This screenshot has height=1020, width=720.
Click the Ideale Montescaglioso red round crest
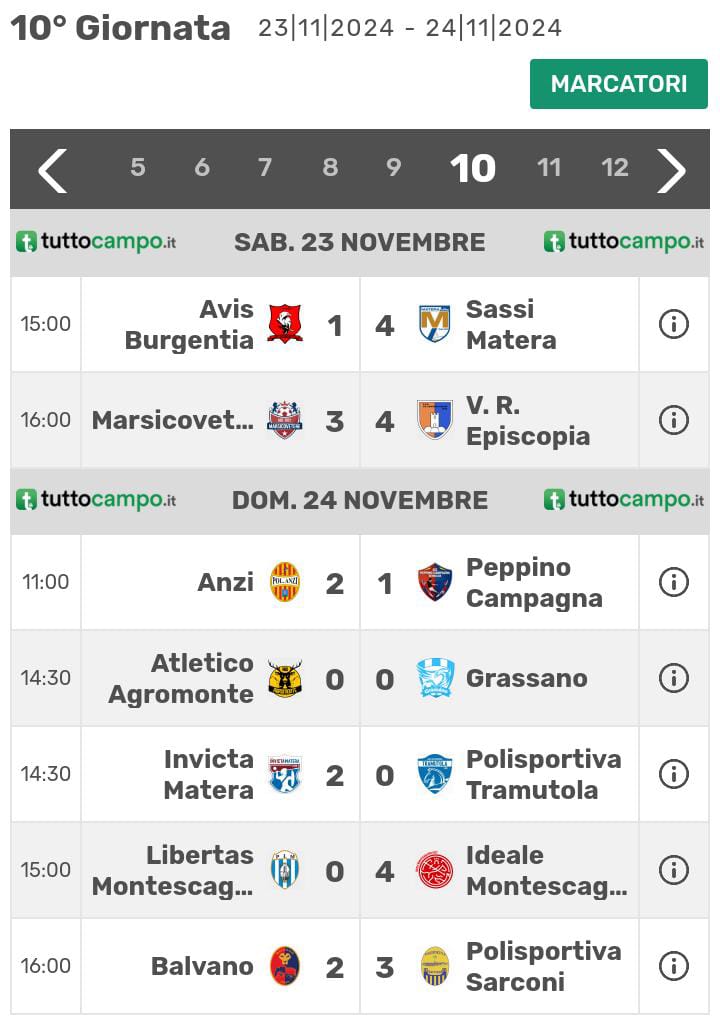[x=434, y=870]
